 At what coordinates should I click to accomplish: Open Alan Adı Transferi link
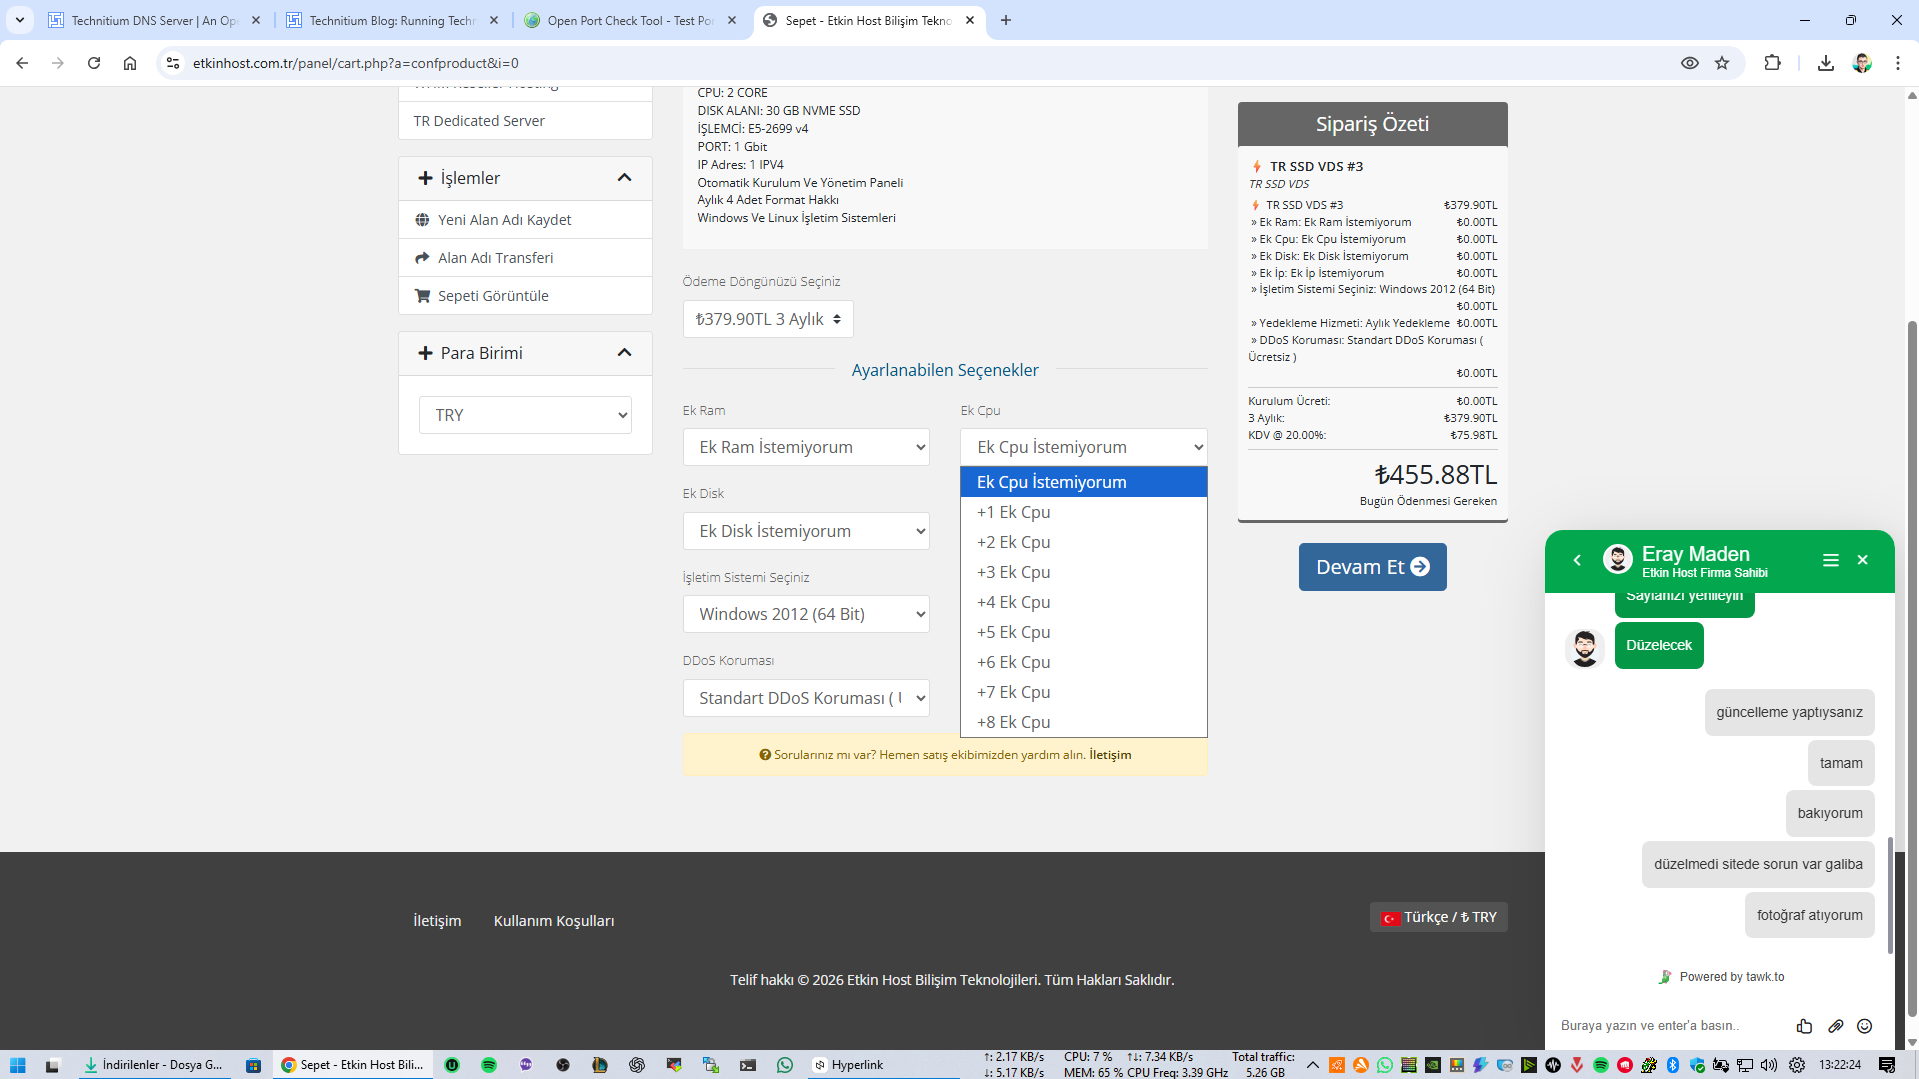(495, 258)
